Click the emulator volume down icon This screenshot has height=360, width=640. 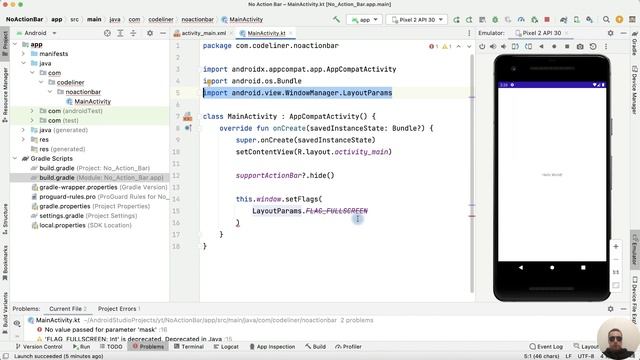[x=504, y=47]
